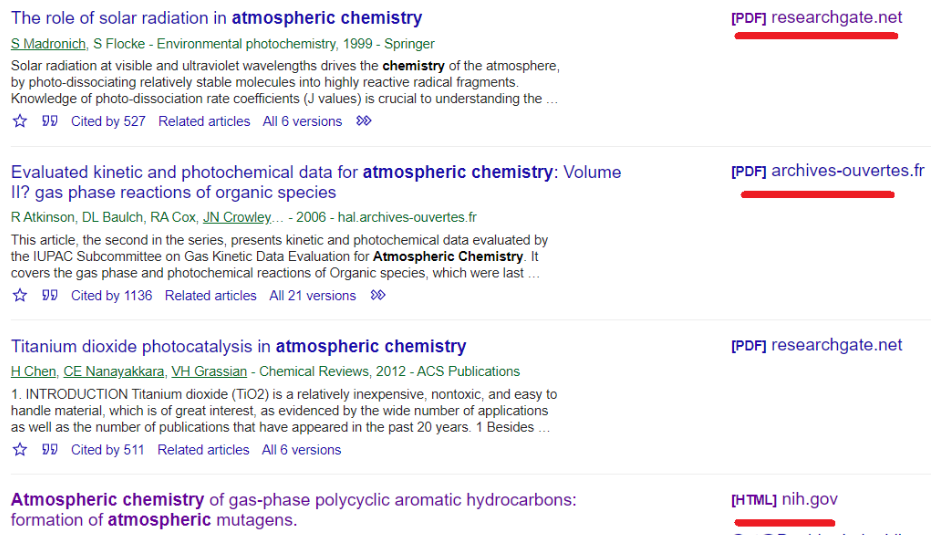
Task: Expand more options arrows after All 6 versions
Action: 364,121
